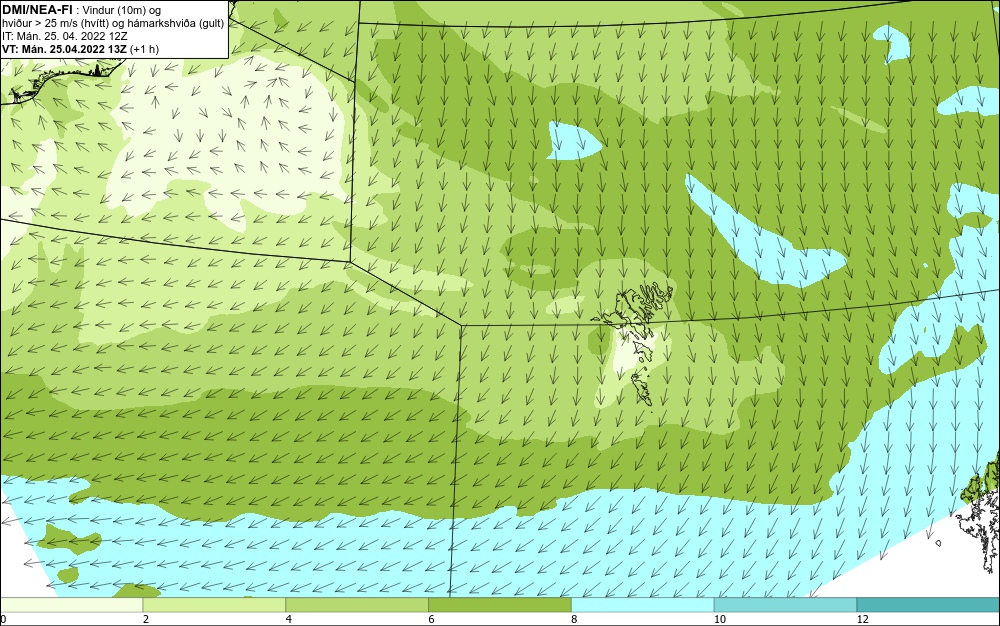Click the 'hviður > 25 m/s' legend line

(x=113, y=24)
